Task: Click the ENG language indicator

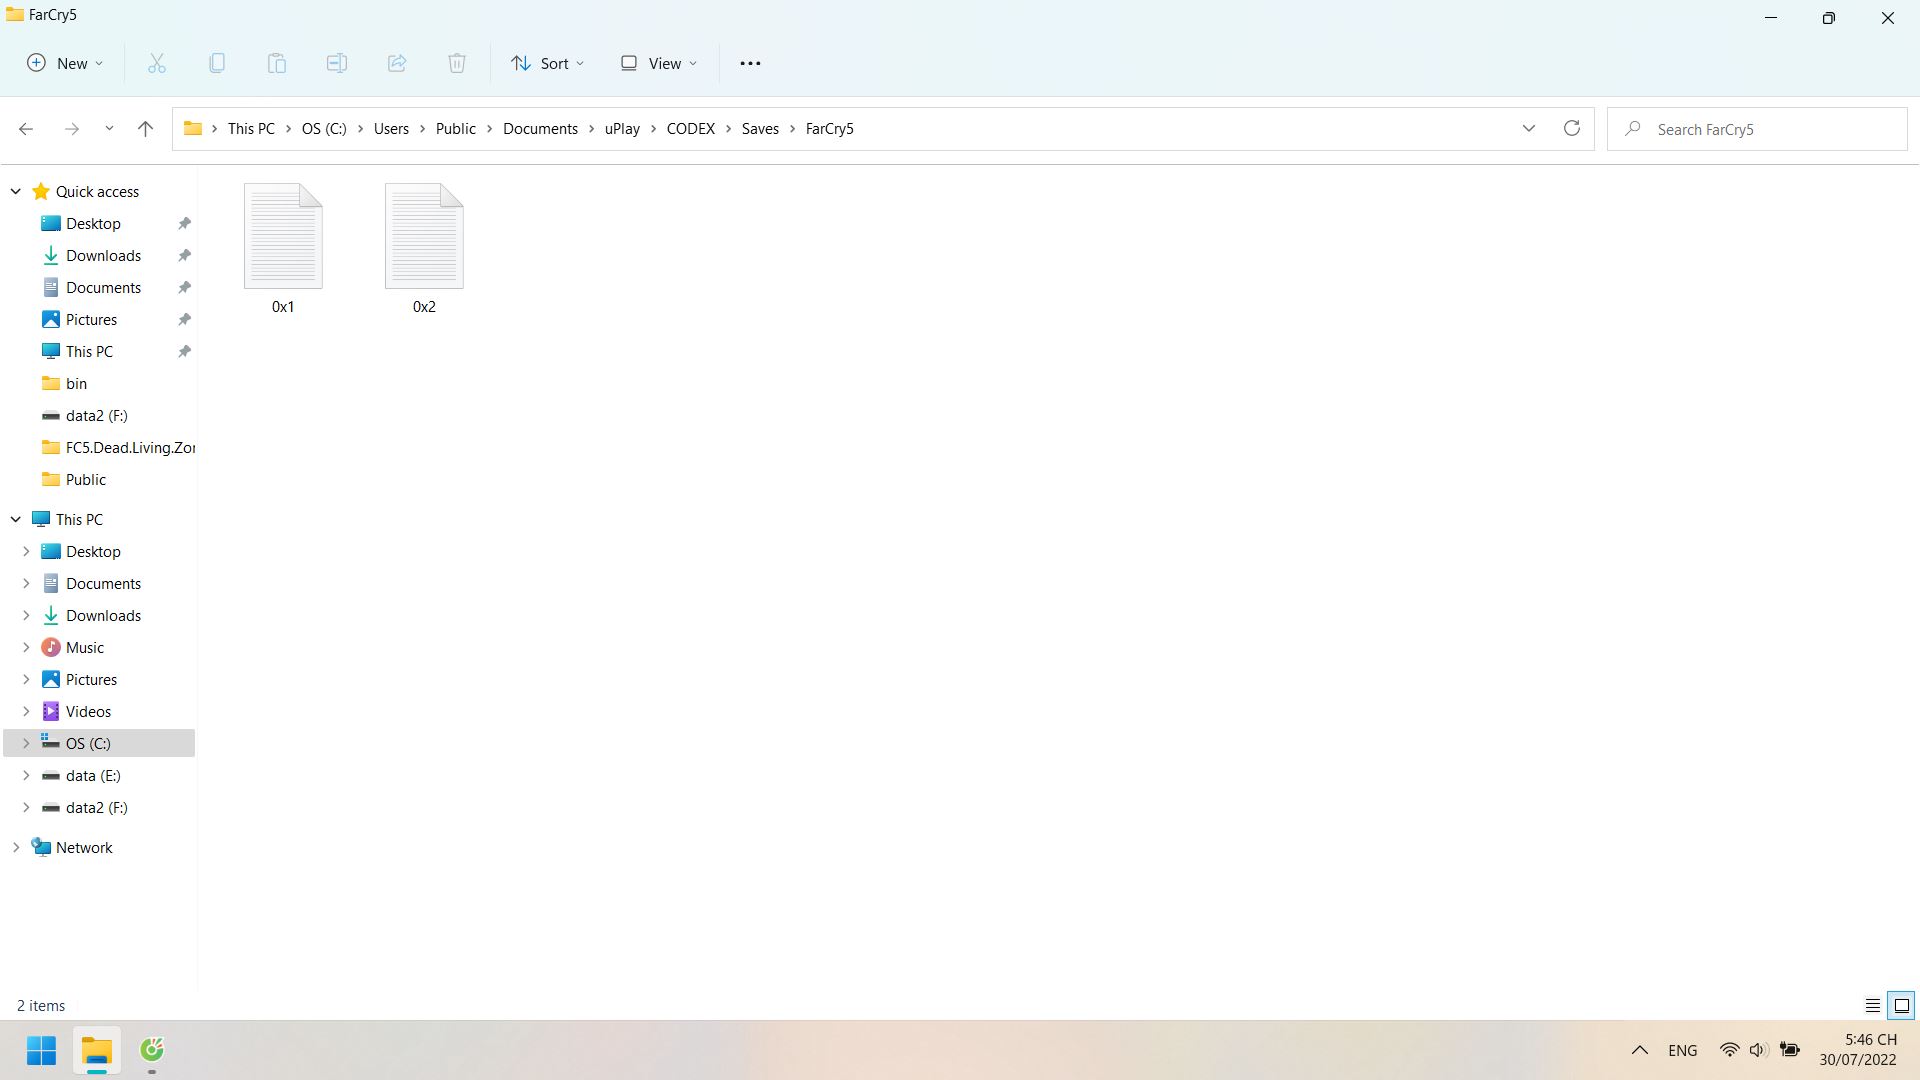Action: [x=1683, y=1051]
